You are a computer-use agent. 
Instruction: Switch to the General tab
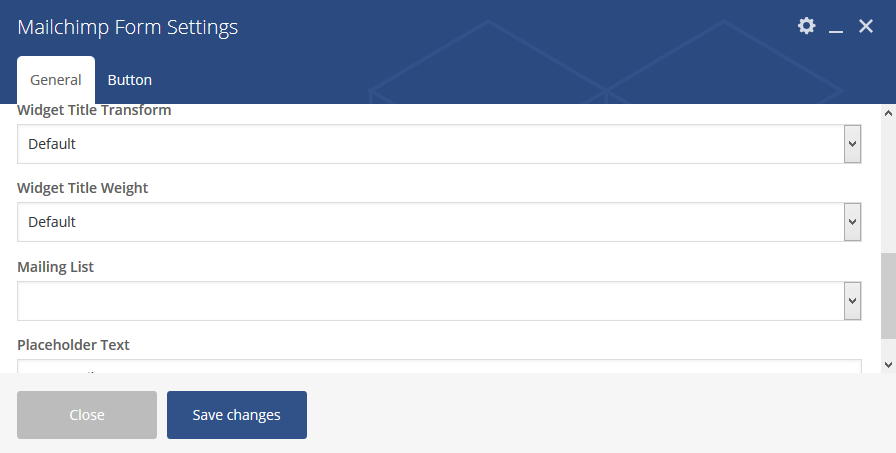point(56,80)
